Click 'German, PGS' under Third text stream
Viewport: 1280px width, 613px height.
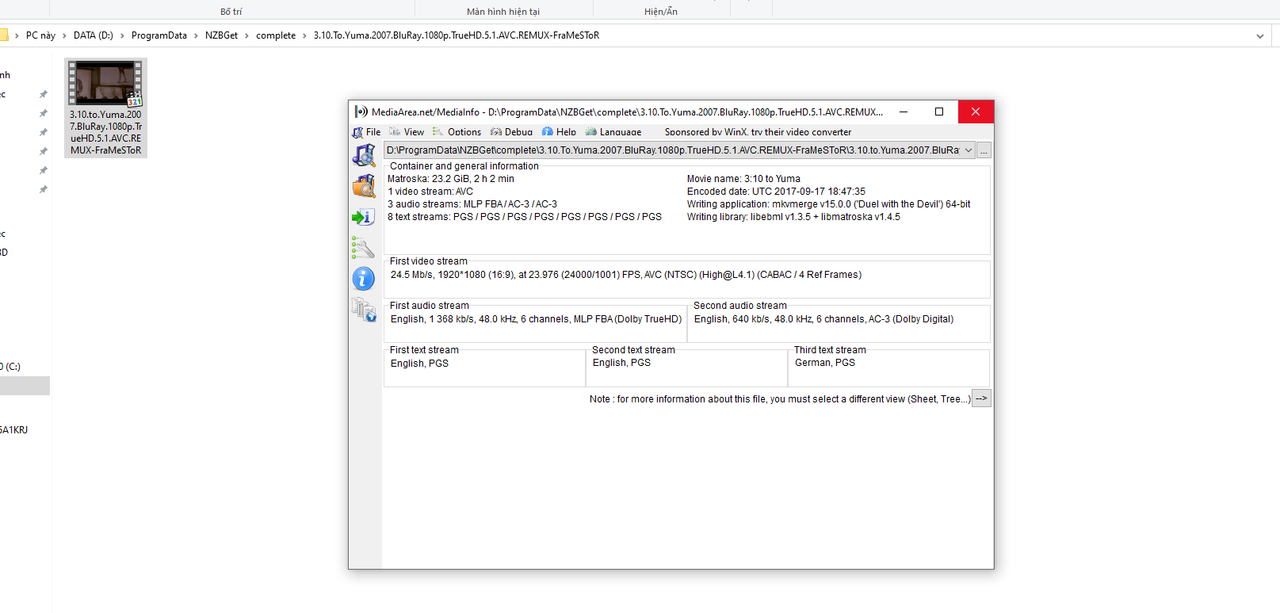[x=824, y=363]
